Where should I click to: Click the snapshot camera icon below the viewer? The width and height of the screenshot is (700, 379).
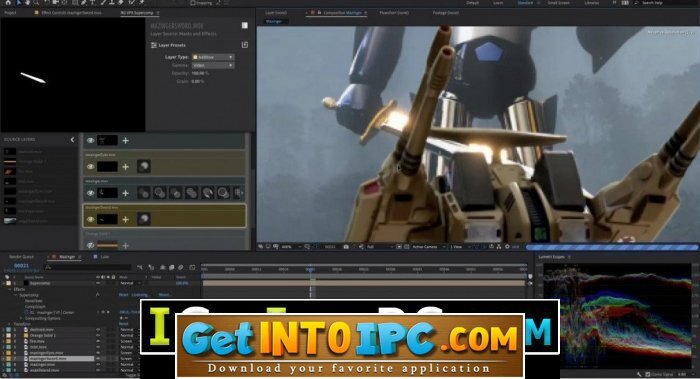tap(346, 246)
